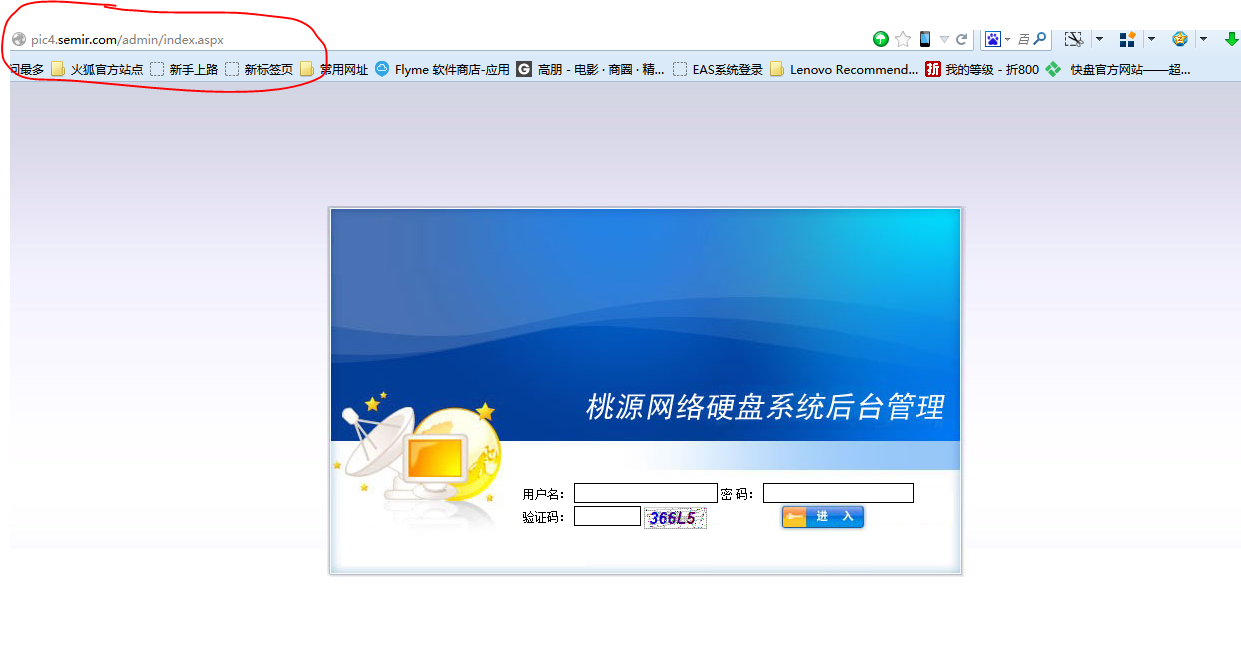The width and height of the screenshot is (1241, 659).
Task: Click the Baidu paw search engine icon
Action: click(x=993, y=39)
